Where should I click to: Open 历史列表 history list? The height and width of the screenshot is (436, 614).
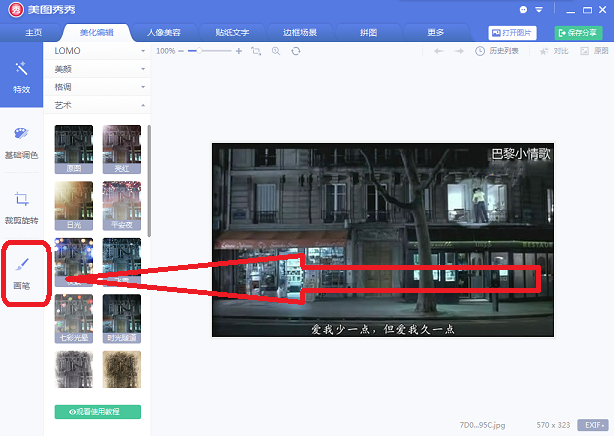[497, 51]
